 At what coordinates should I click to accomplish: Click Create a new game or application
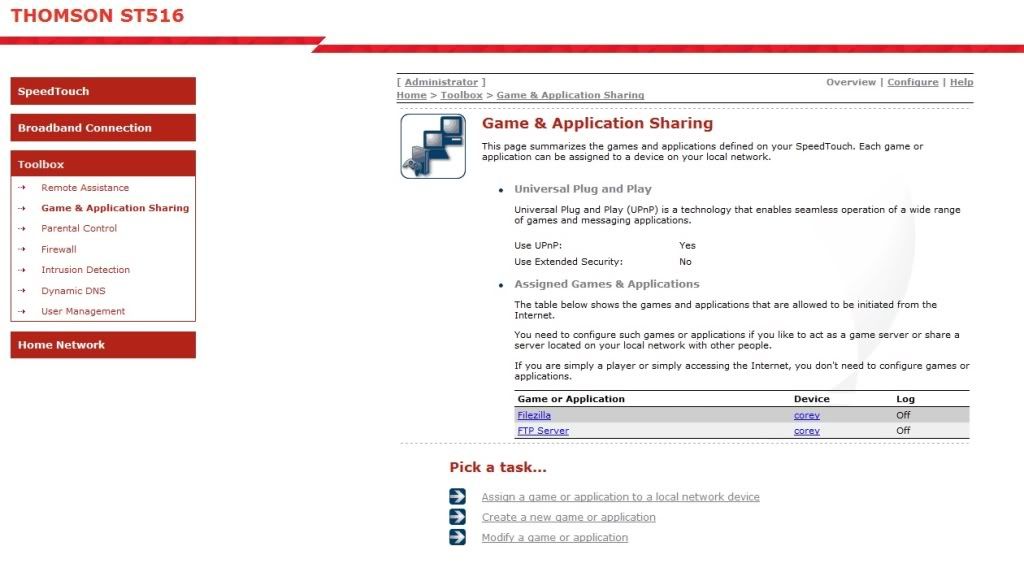coord(569,517)
